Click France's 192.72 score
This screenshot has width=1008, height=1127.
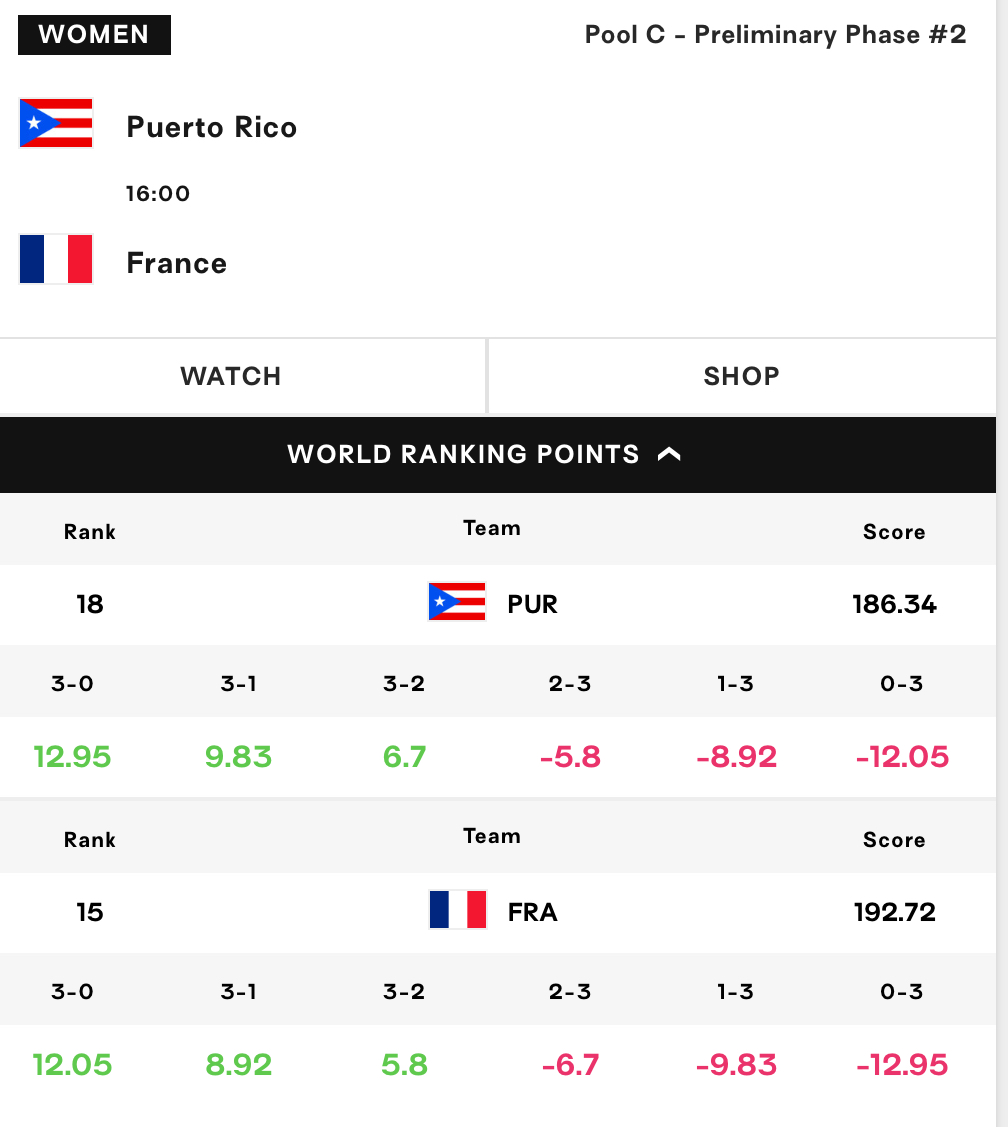(x=894, y=912)
